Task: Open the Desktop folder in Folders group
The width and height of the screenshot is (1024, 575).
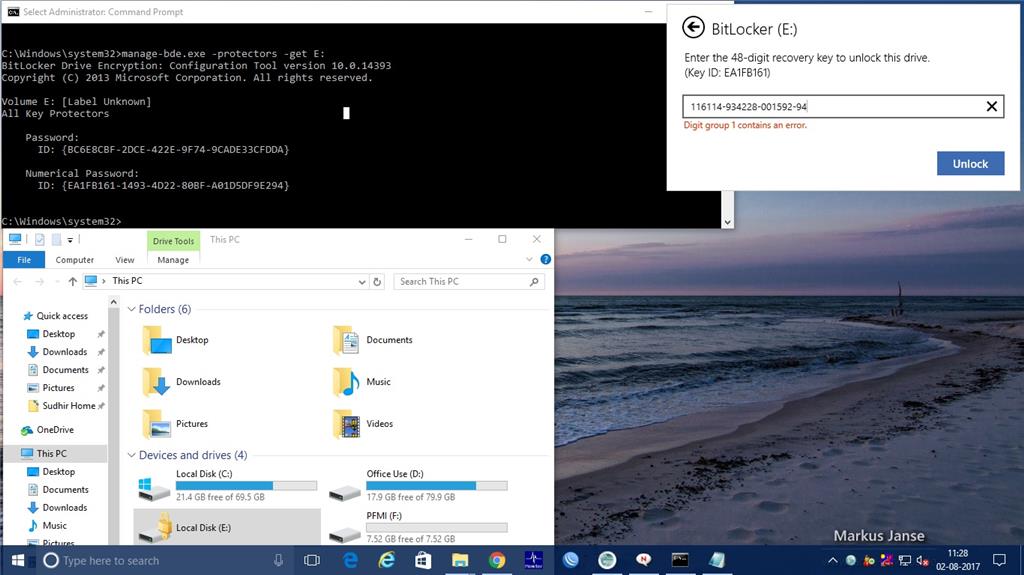Action: [176, 340]
